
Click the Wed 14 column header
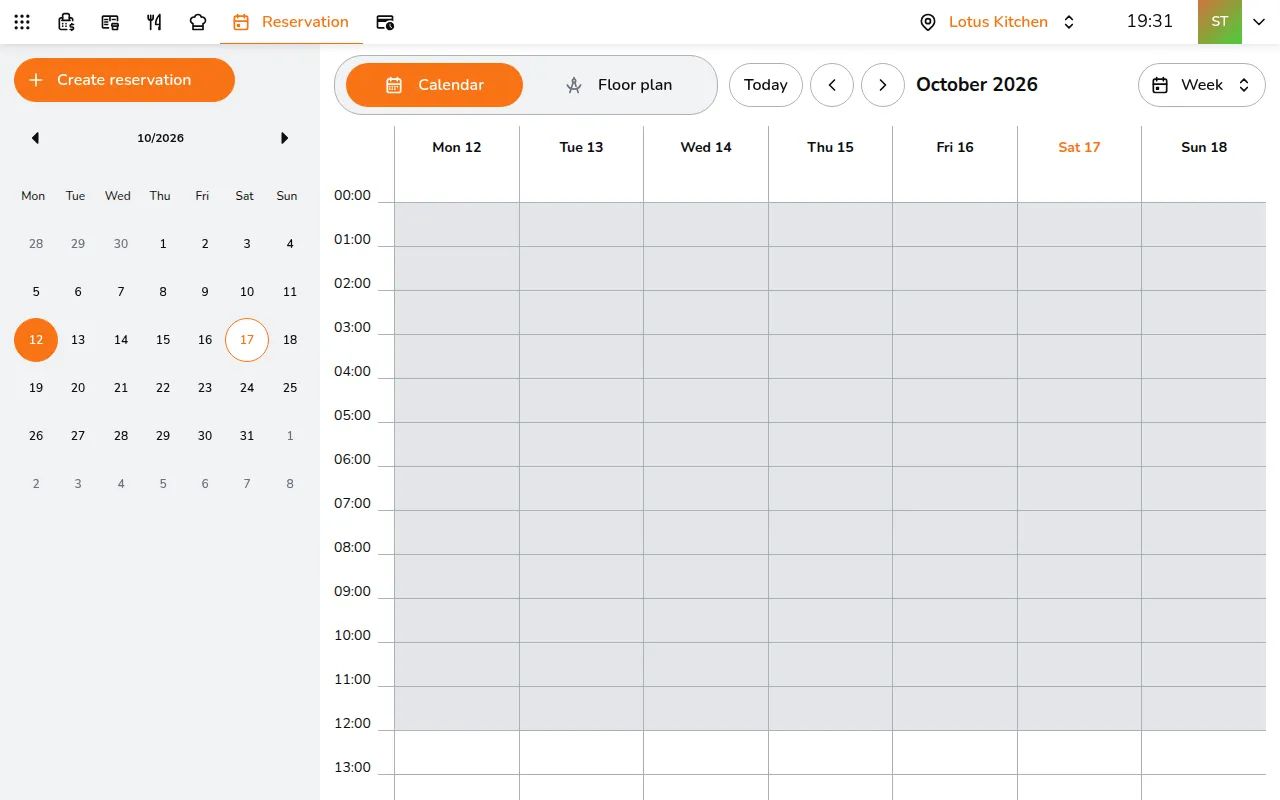pos(706,147)
